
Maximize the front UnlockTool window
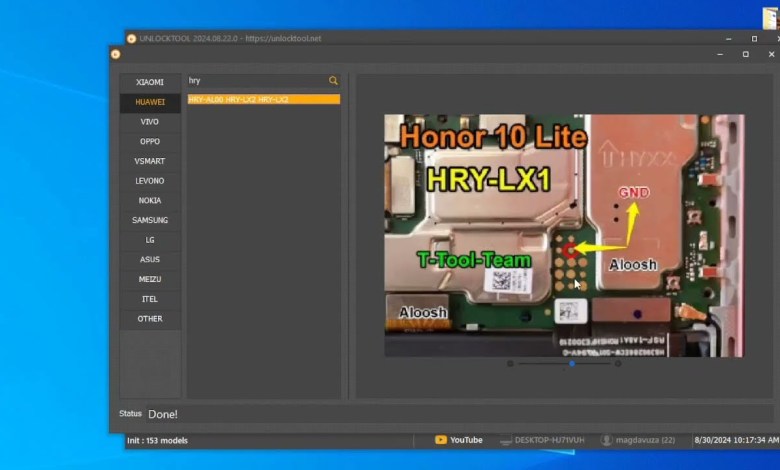[745, 54]
